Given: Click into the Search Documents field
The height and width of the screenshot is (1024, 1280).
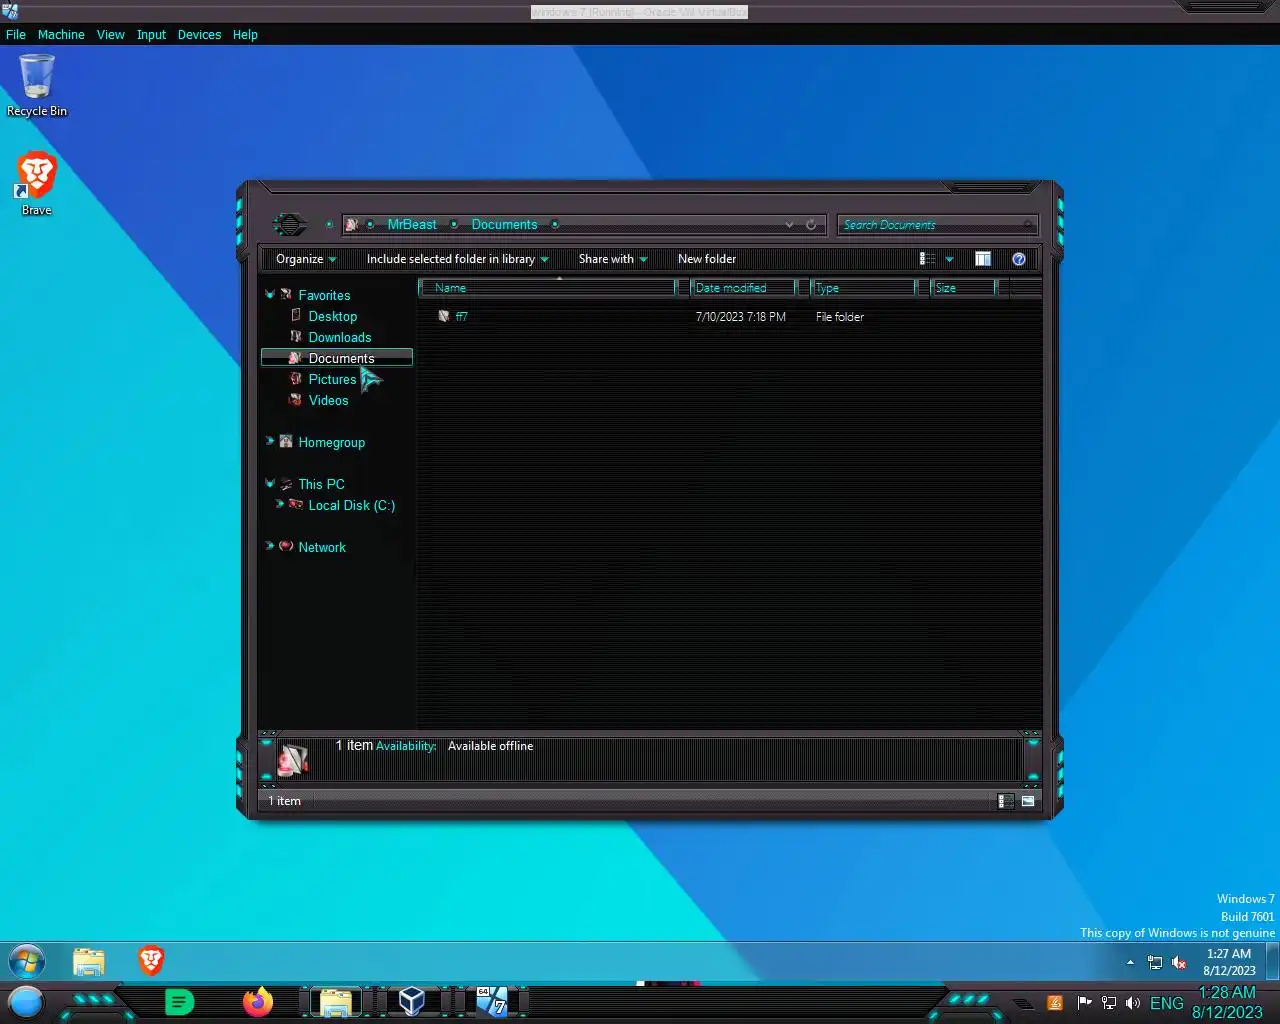Looking at the screenshot, I should [x=936, y=225].
